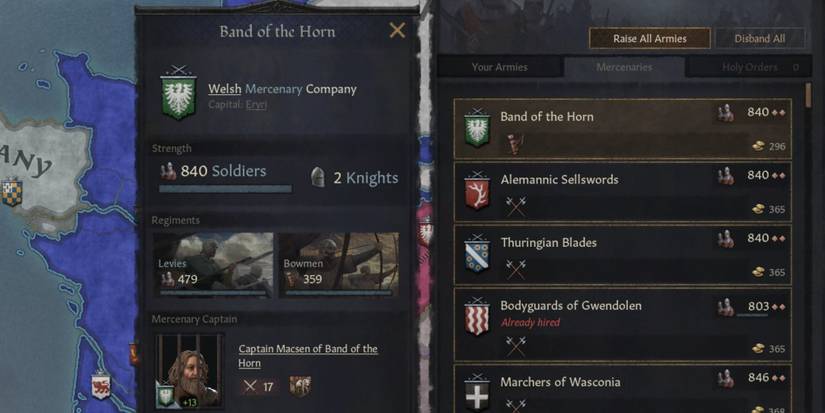This screenshot has width=825, height=413.
Task: Click the captain's trait icon beside prowess
Action: pos(300,386)
